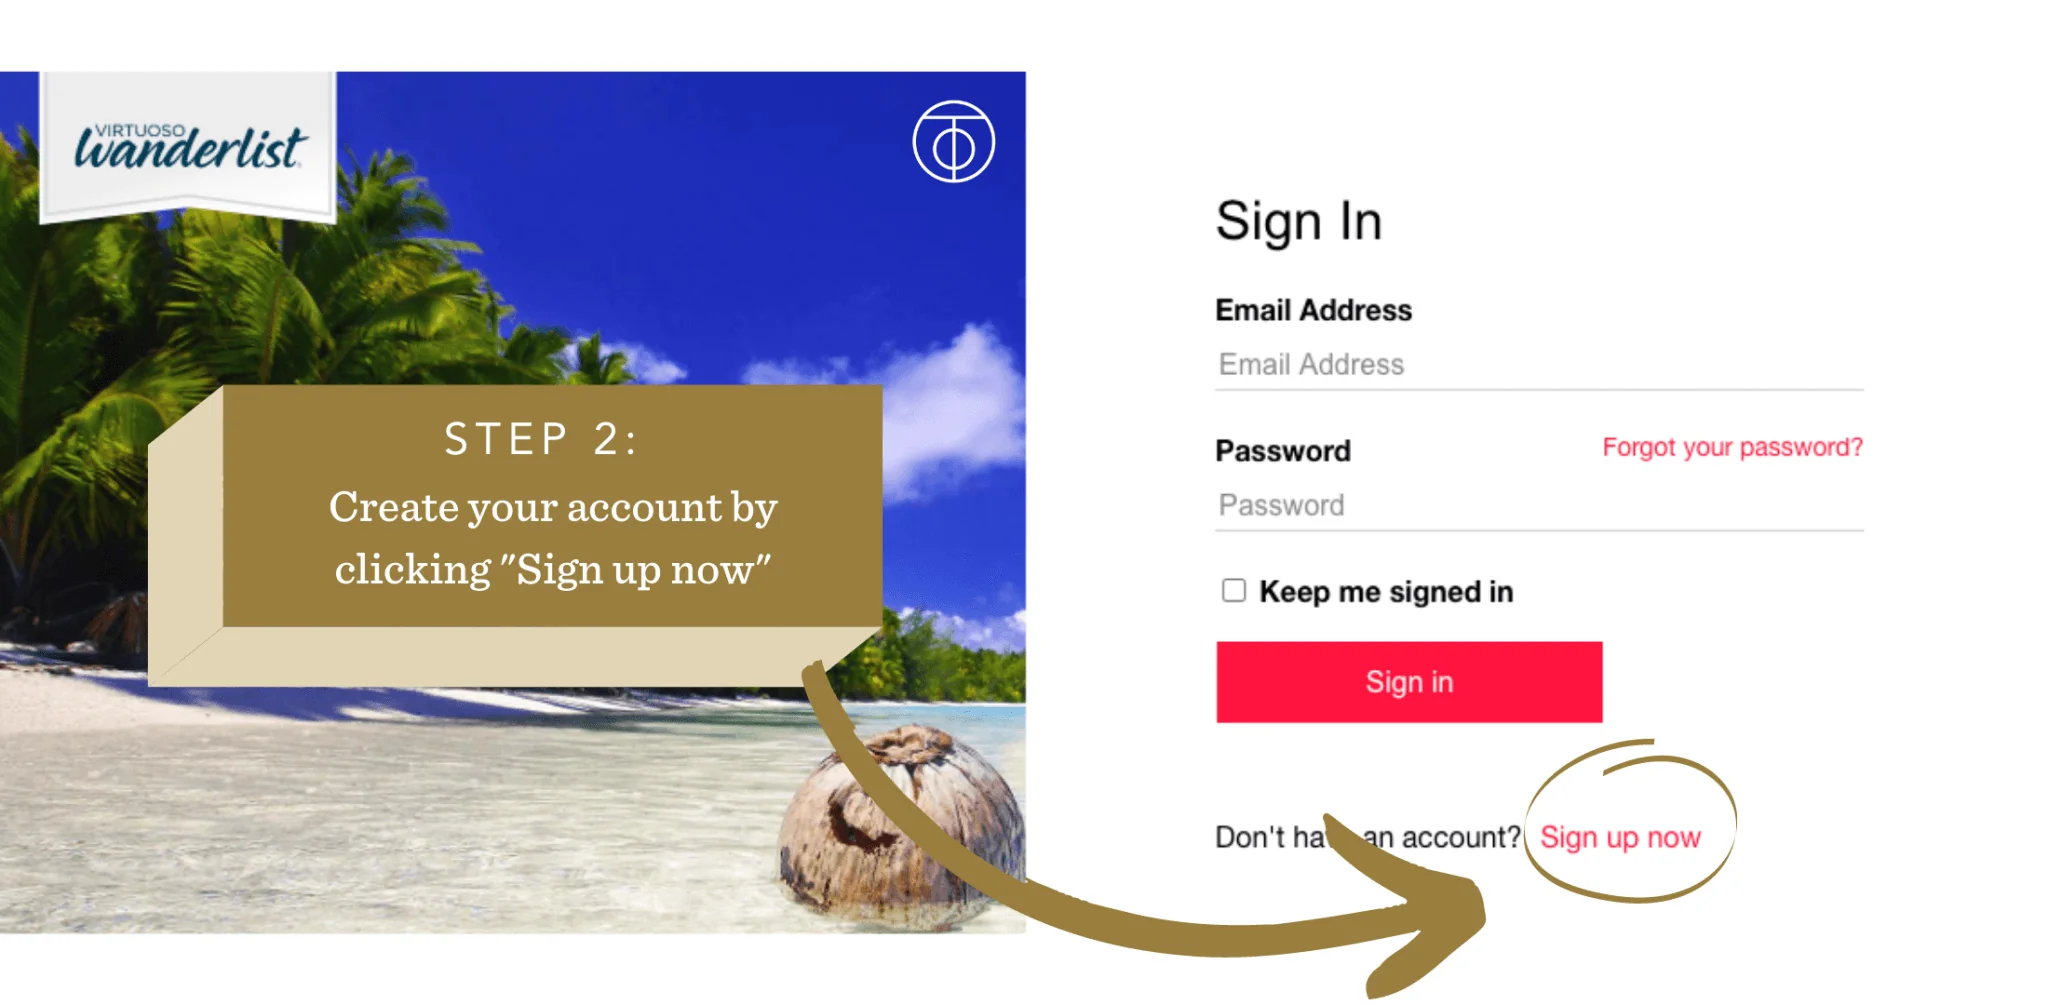Image resolution: width=2048 pixels, height=1005 pixels.
Task: Click the white cloud in the sky
Action: [950, 410]
